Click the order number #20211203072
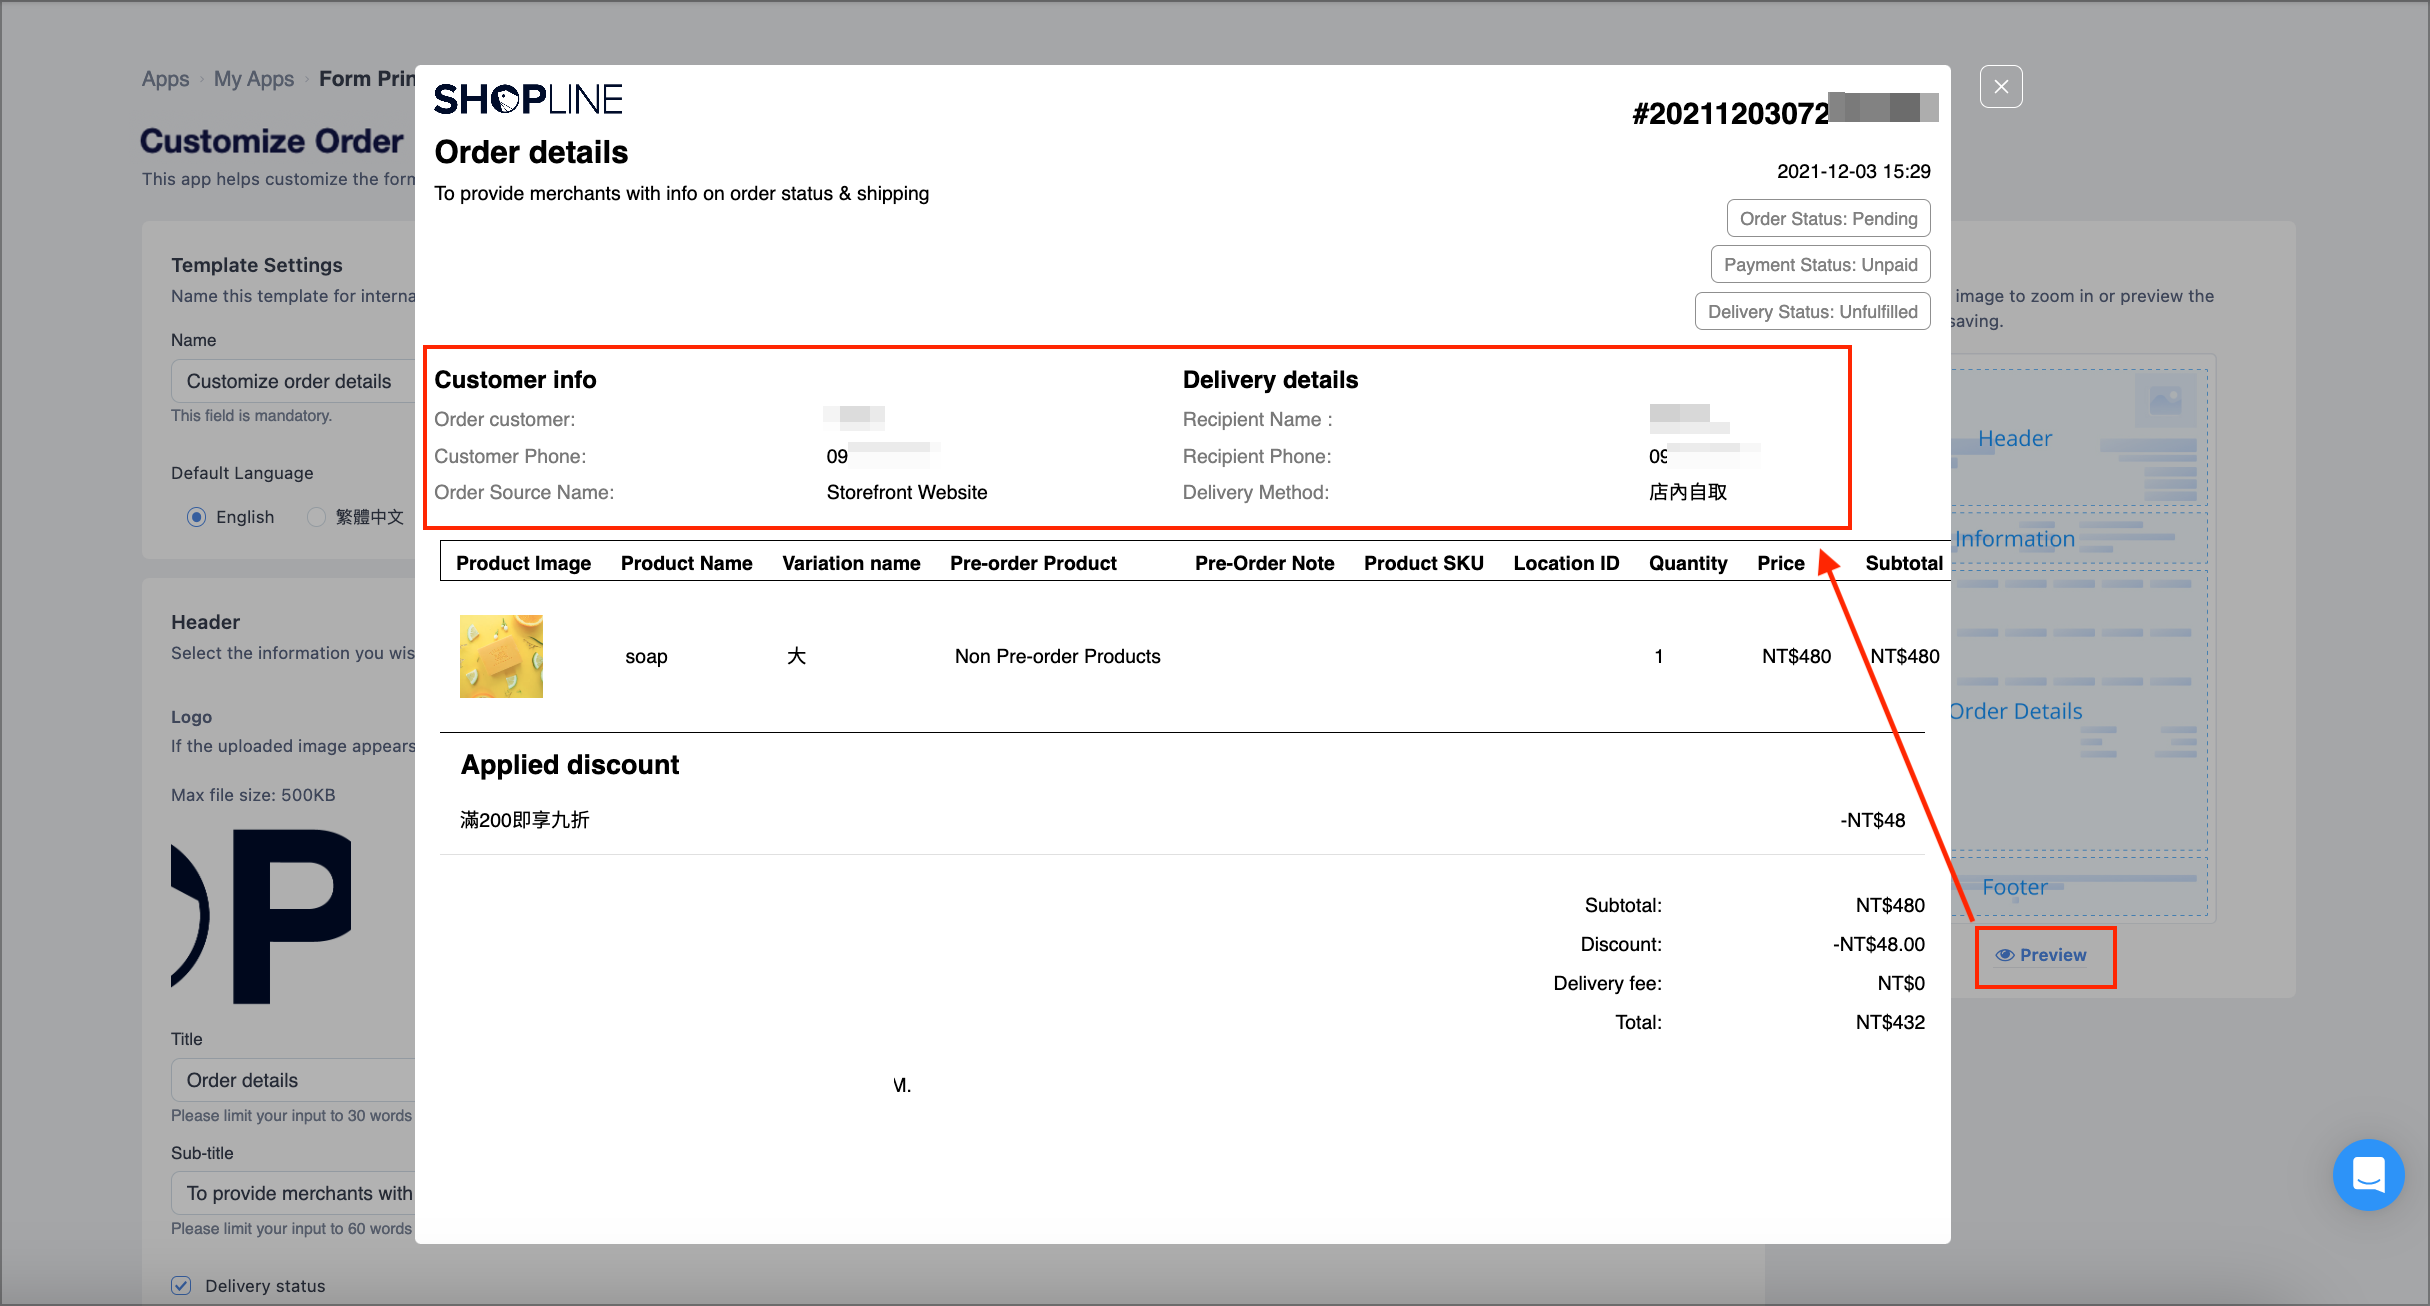2430x1306 pixels. (x=1730, y=114)
